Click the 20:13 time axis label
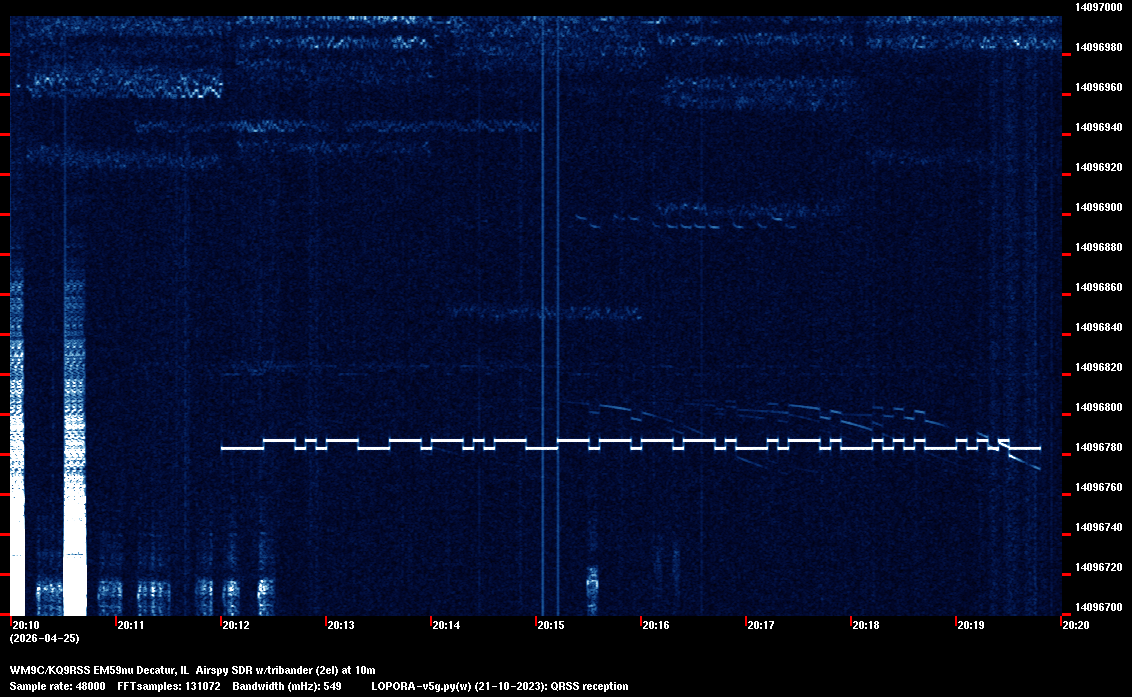Screen dimensions: 1132x697 click(341, 625)
